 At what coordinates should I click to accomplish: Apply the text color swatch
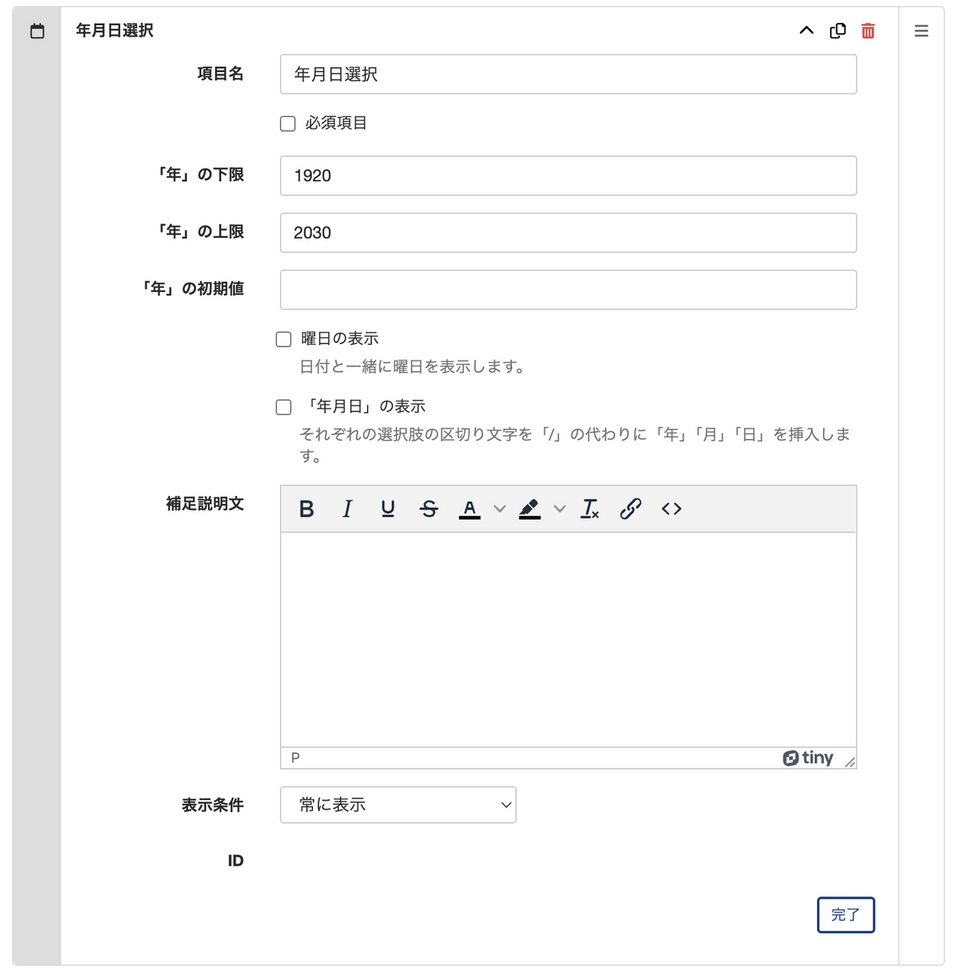tap(470, 509)
